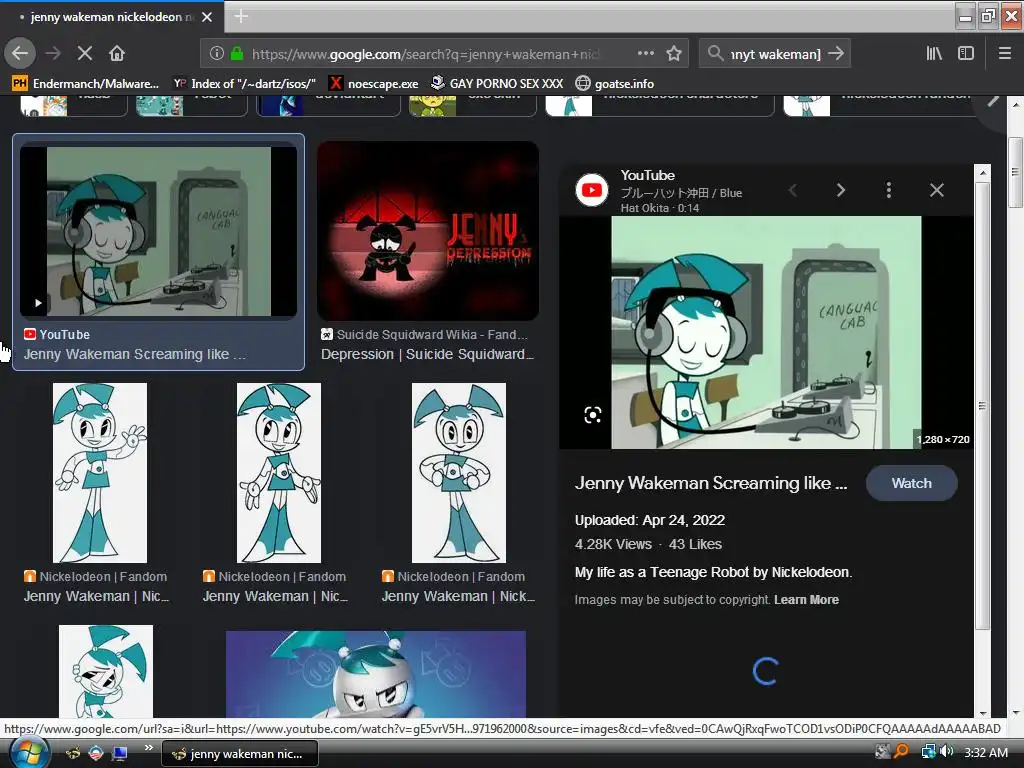The width and height of the screenshot is (1024, 768).
Task: Toggle the sidebar view icon
Action: tap(966, 54)
